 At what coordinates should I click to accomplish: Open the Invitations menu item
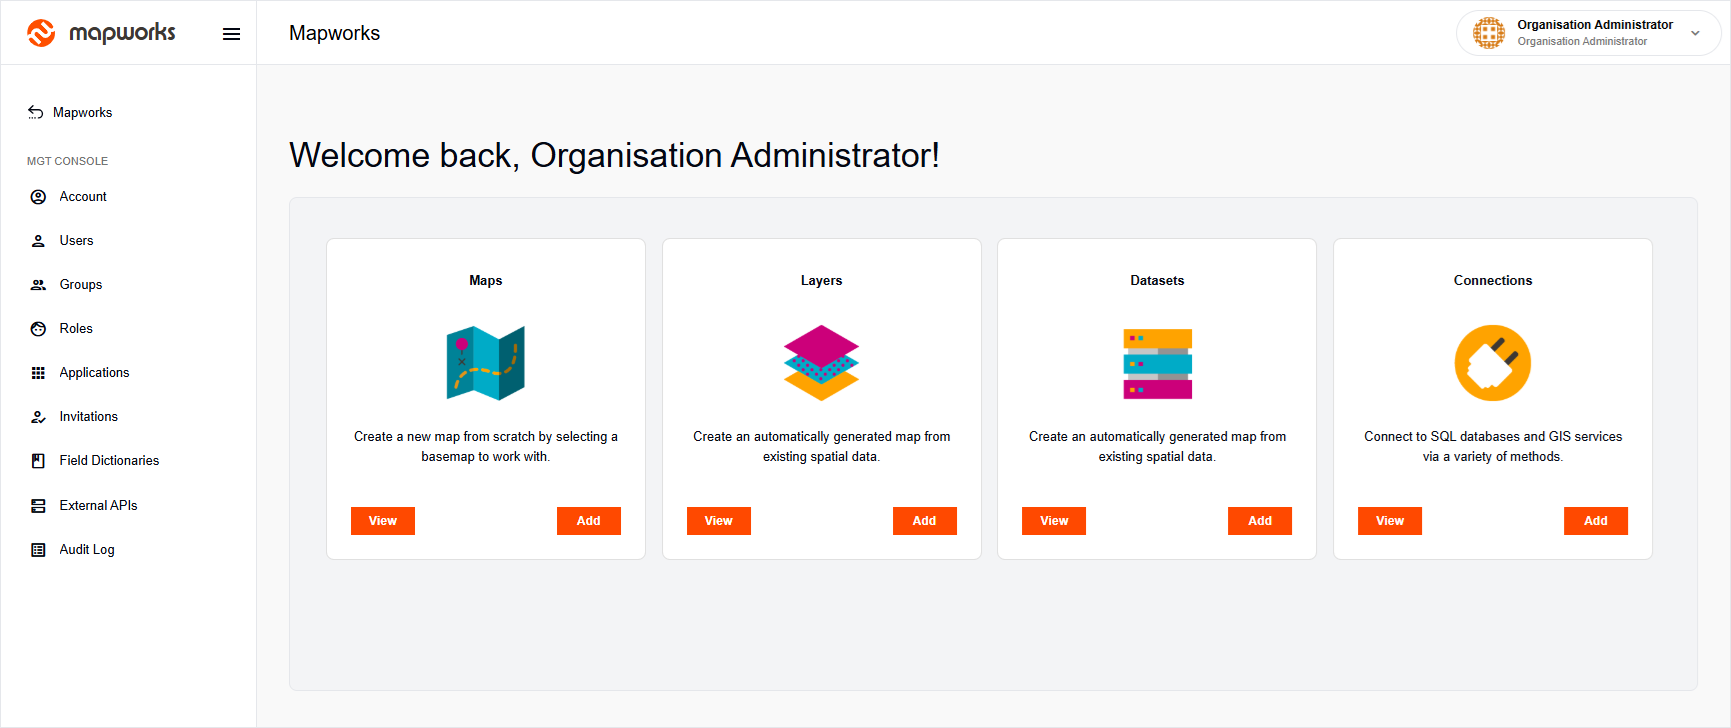[88, 417]
